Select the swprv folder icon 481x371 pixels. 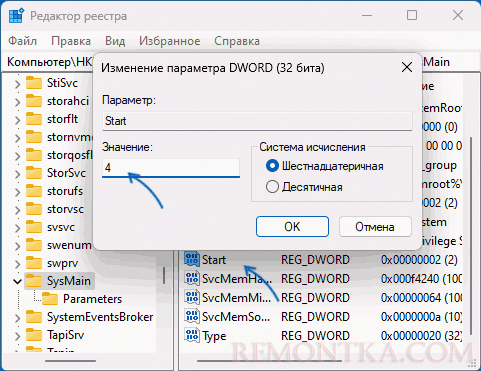point(34,263)
